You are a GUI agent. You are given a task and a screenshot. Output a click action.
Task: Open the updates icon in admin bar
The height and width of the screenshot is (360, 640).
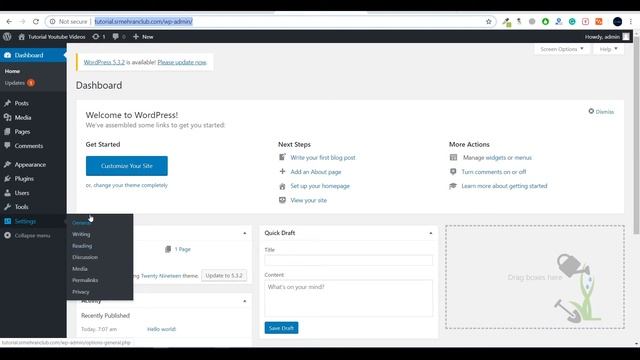99,37
